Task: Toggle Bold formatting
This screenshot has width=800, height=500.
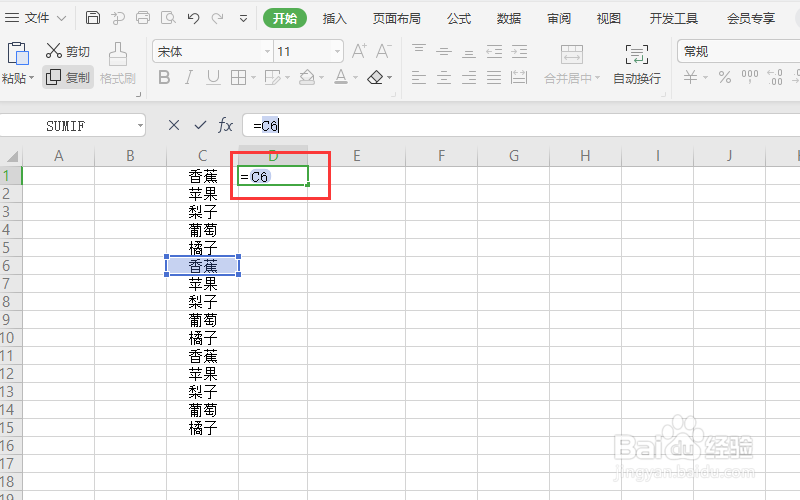Action: (x=164, y=78)
